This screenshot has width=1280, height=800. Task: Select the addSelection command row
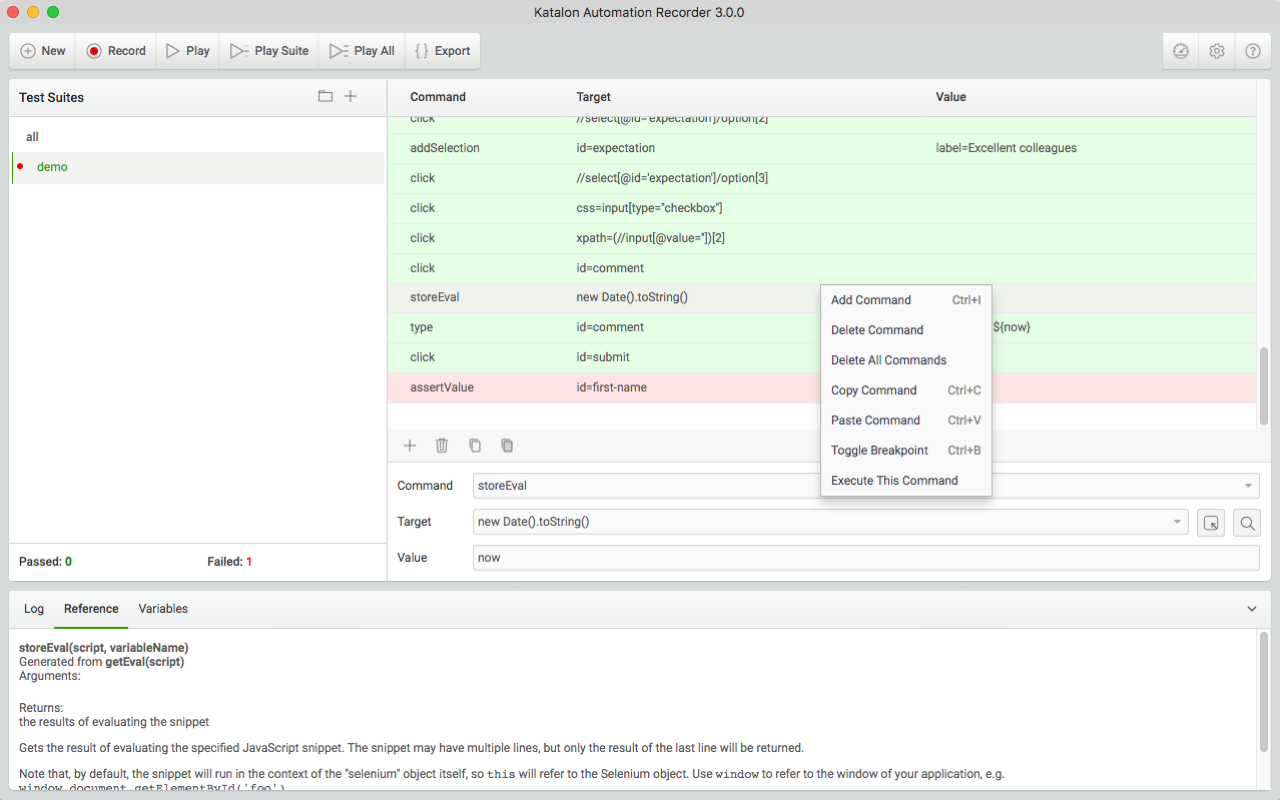[821, 148]
